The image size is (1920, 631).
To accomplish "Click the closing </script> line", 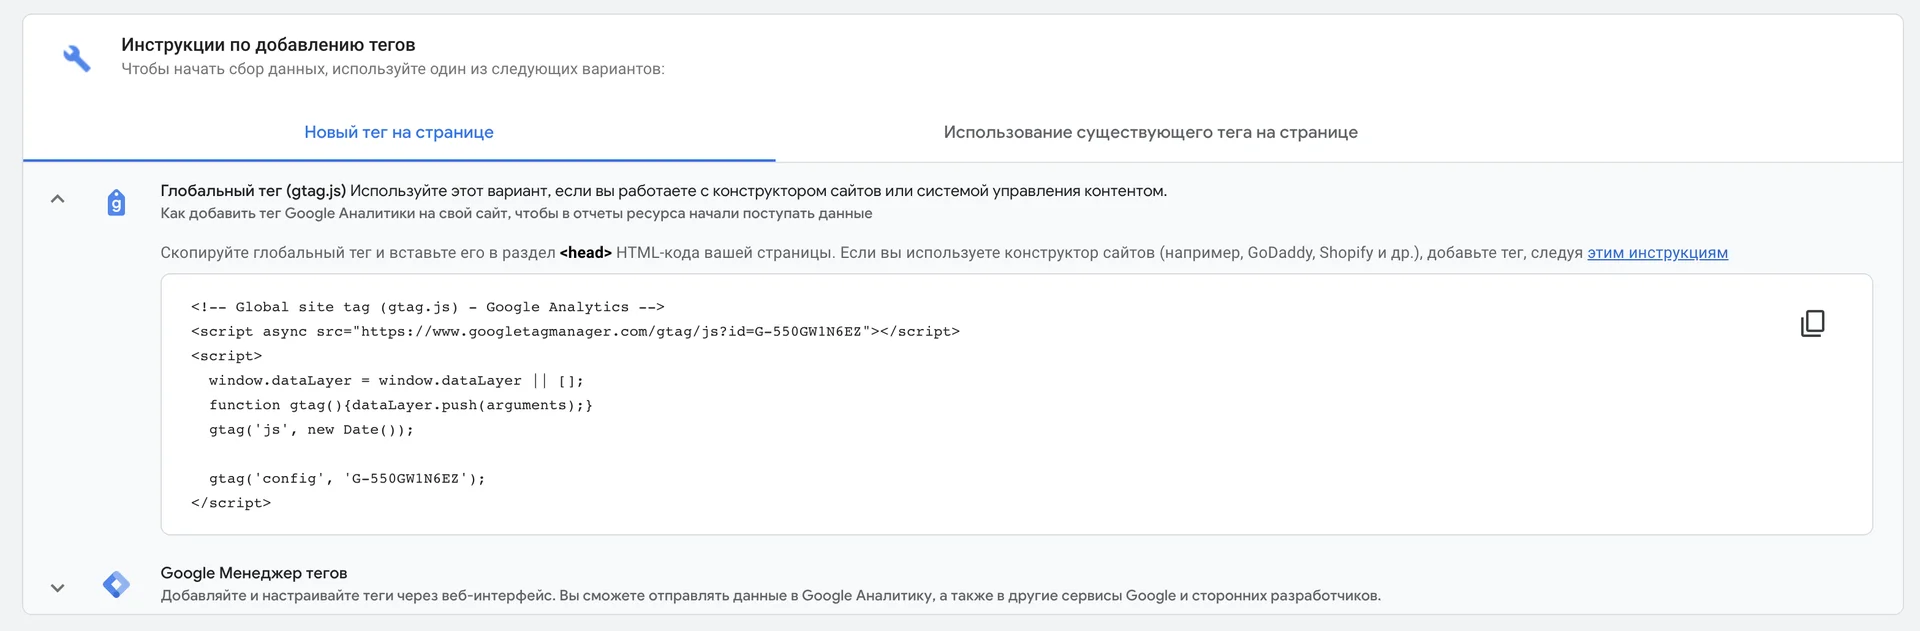I will pos(231,503).
